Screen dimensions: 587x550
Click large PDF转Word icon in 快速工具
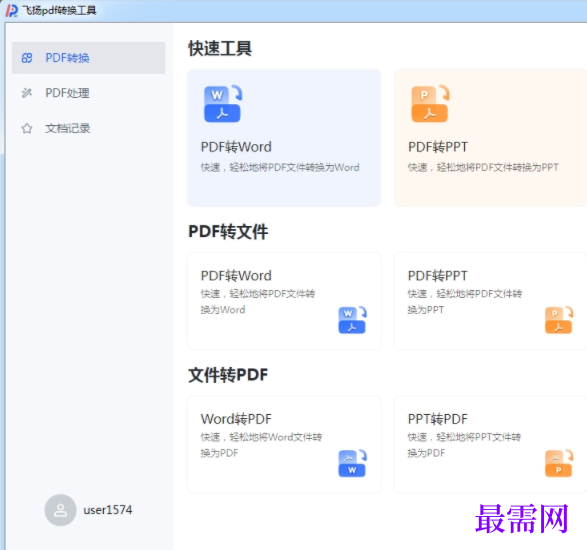(223, 104)
